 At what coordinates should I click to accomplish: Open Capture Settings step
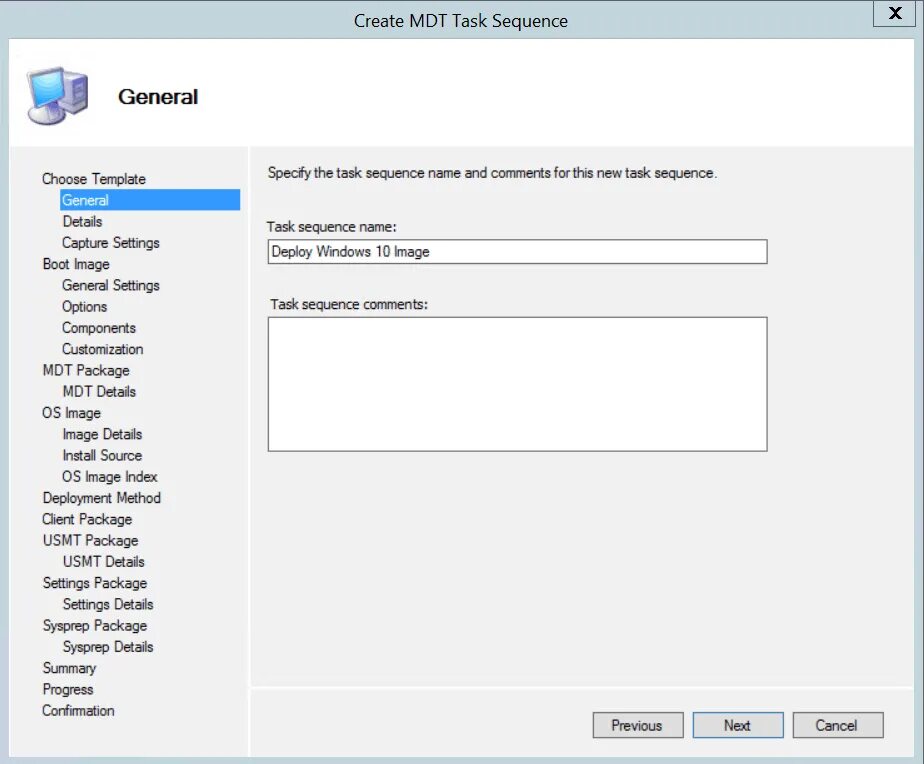(x=111, y=243)
